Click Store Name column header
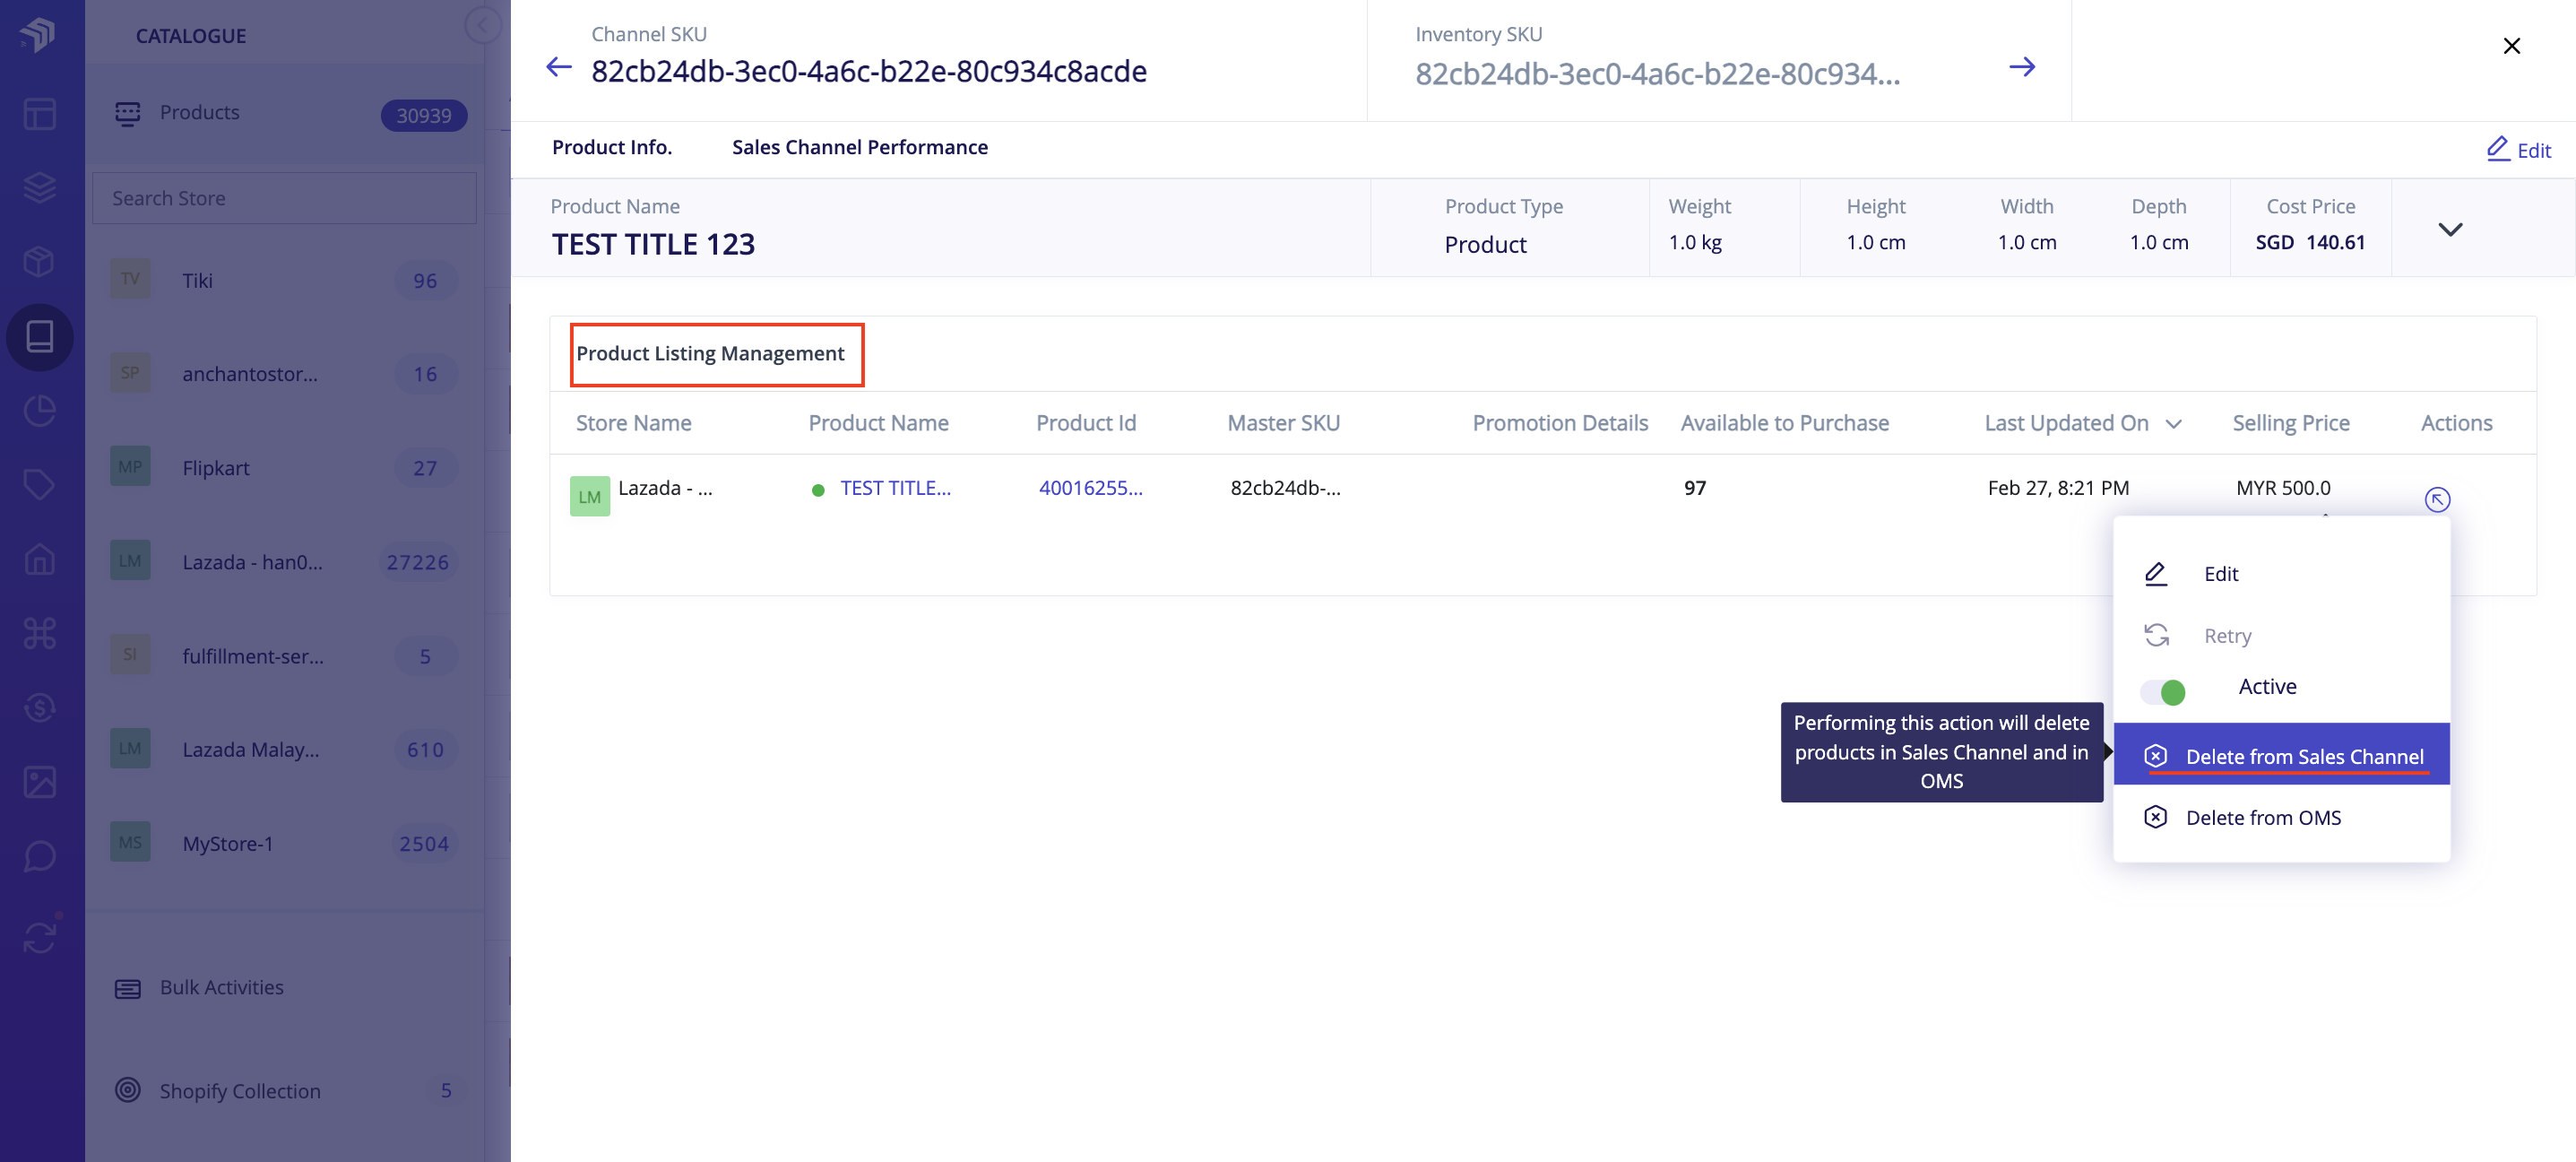Viewport: 2576px width, 1162px height. tap(633, 423)
